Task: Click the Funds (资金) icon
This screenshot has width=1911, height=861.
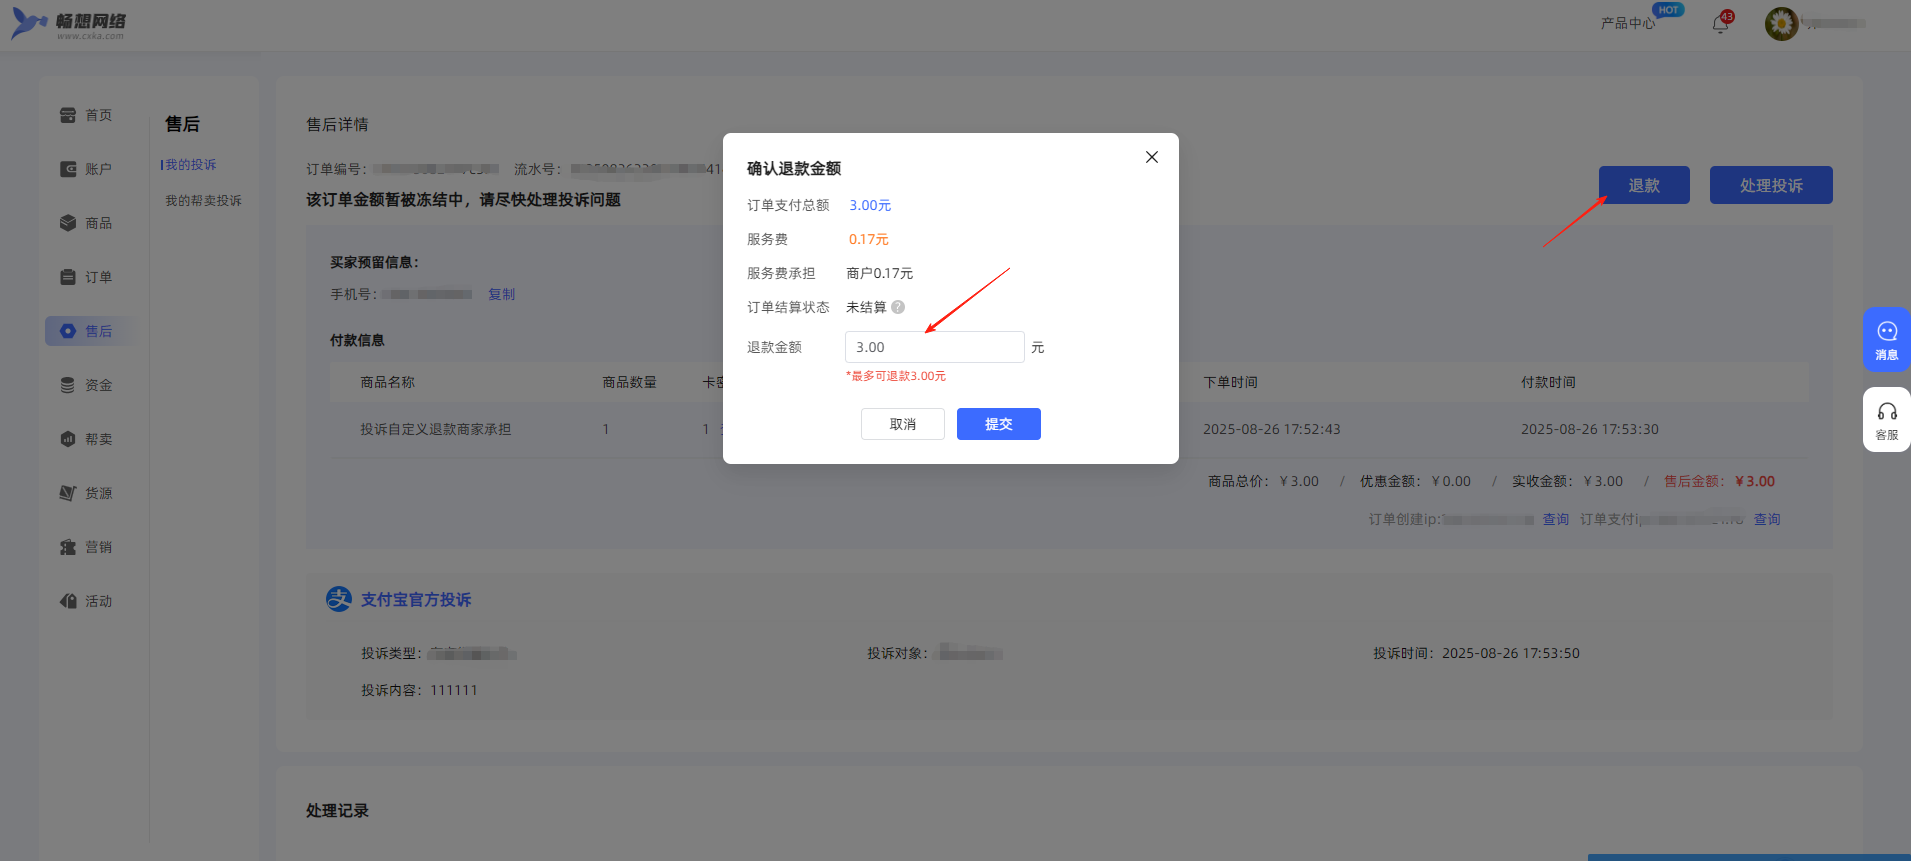Action: pyautogui.click(x=68, y=385)
